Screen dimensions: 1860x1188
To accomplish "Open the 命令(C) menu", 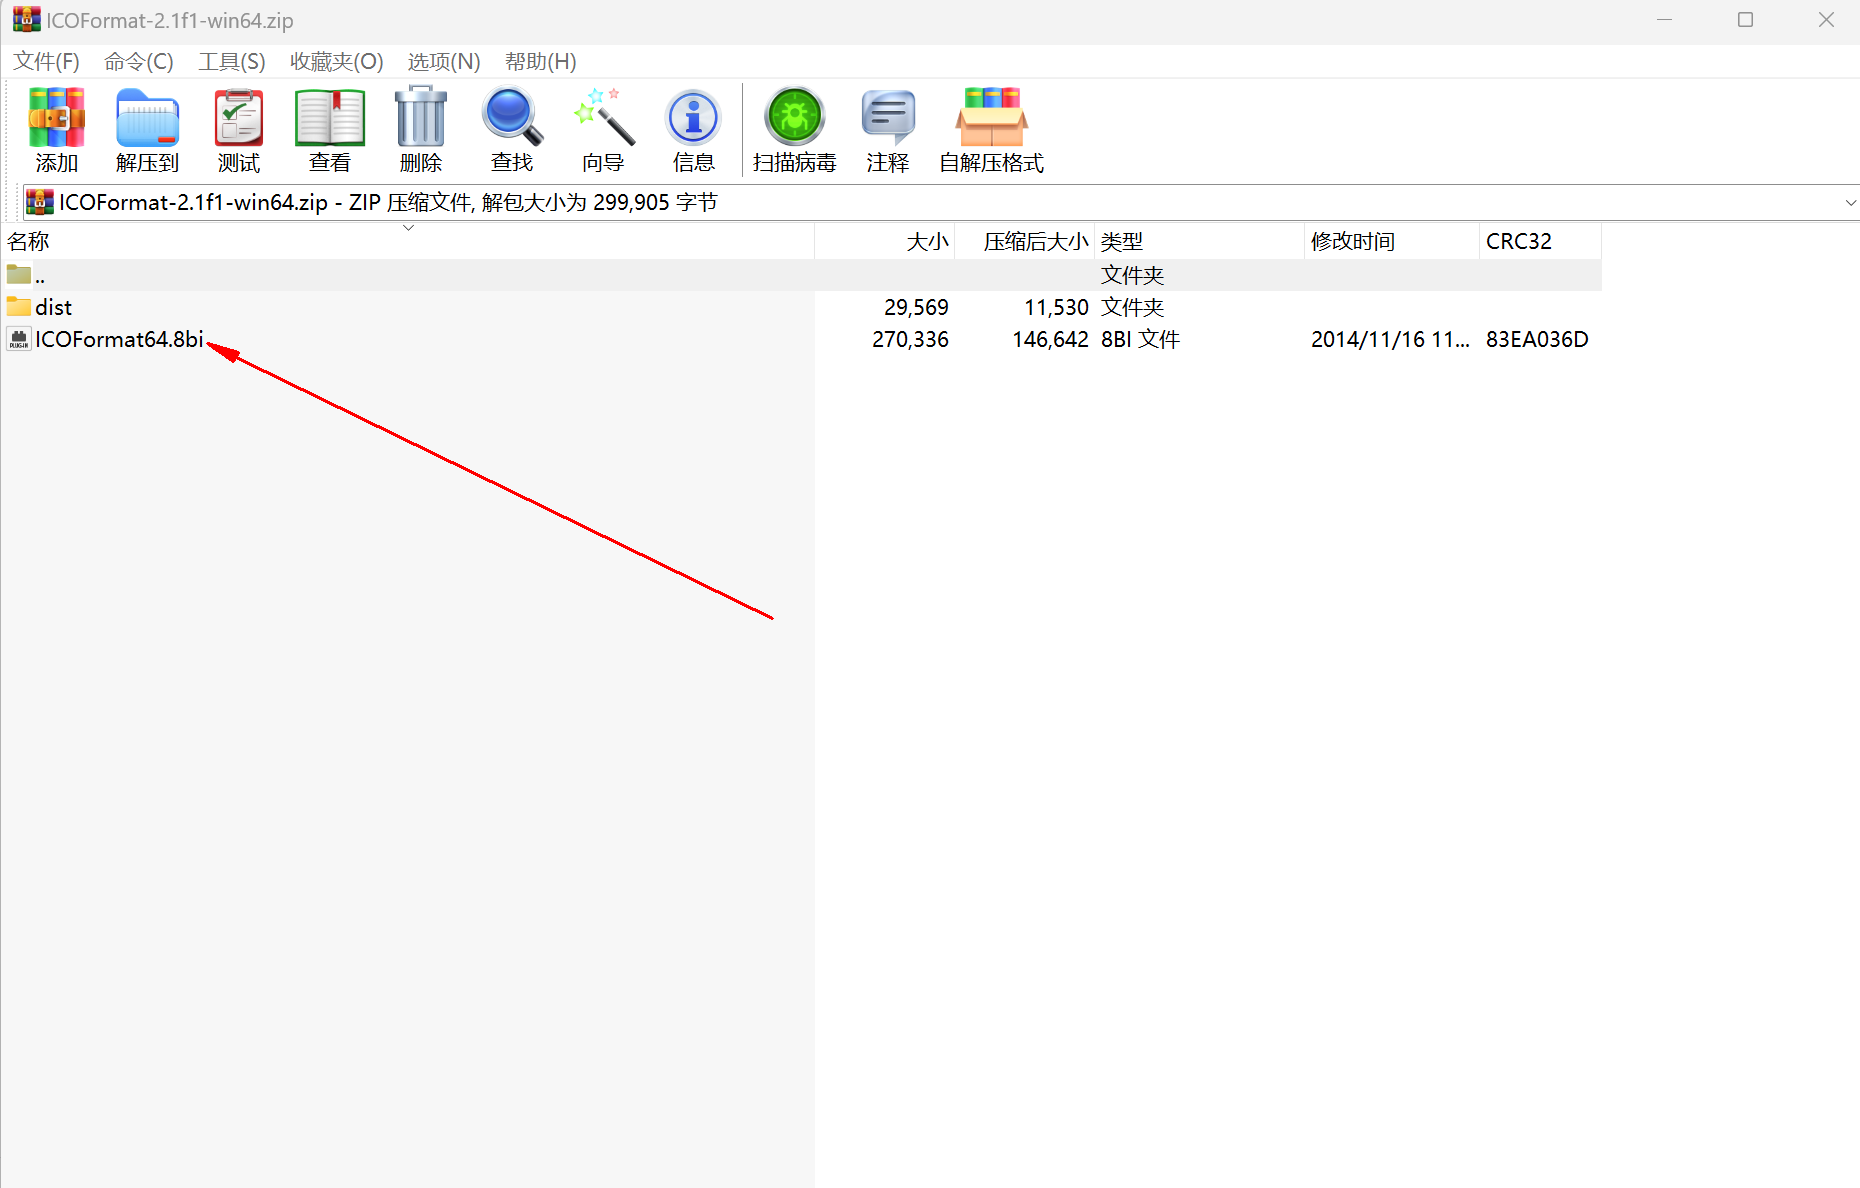I will pyautogui.click(x=139, y=61).
